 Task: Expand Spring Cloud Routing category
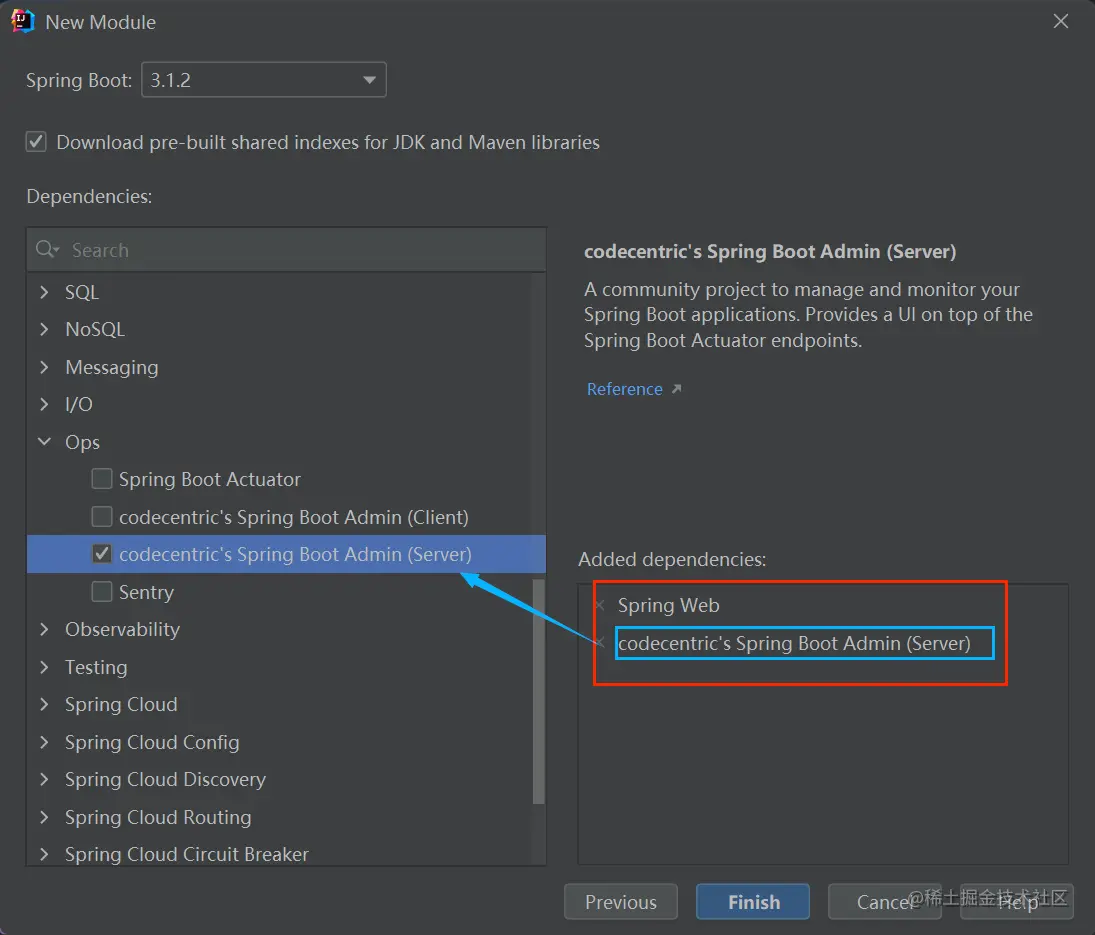click(45, 817)
